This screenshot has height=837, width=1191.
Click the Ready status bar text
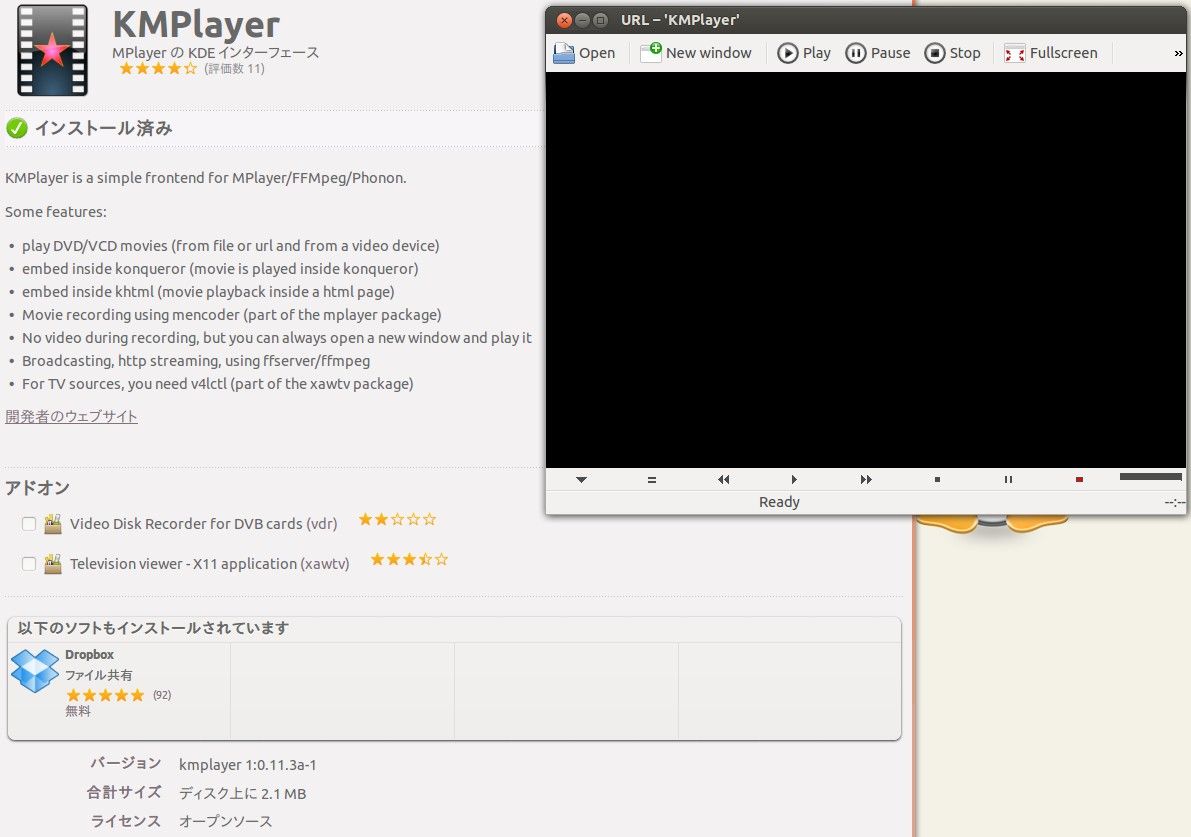(779, 502)
